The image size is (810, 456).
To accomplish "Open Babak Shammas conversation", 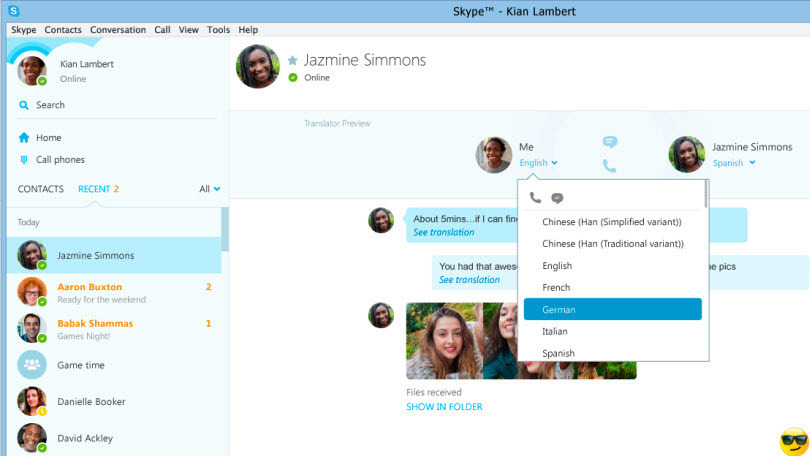I will (x=114, y=328).
